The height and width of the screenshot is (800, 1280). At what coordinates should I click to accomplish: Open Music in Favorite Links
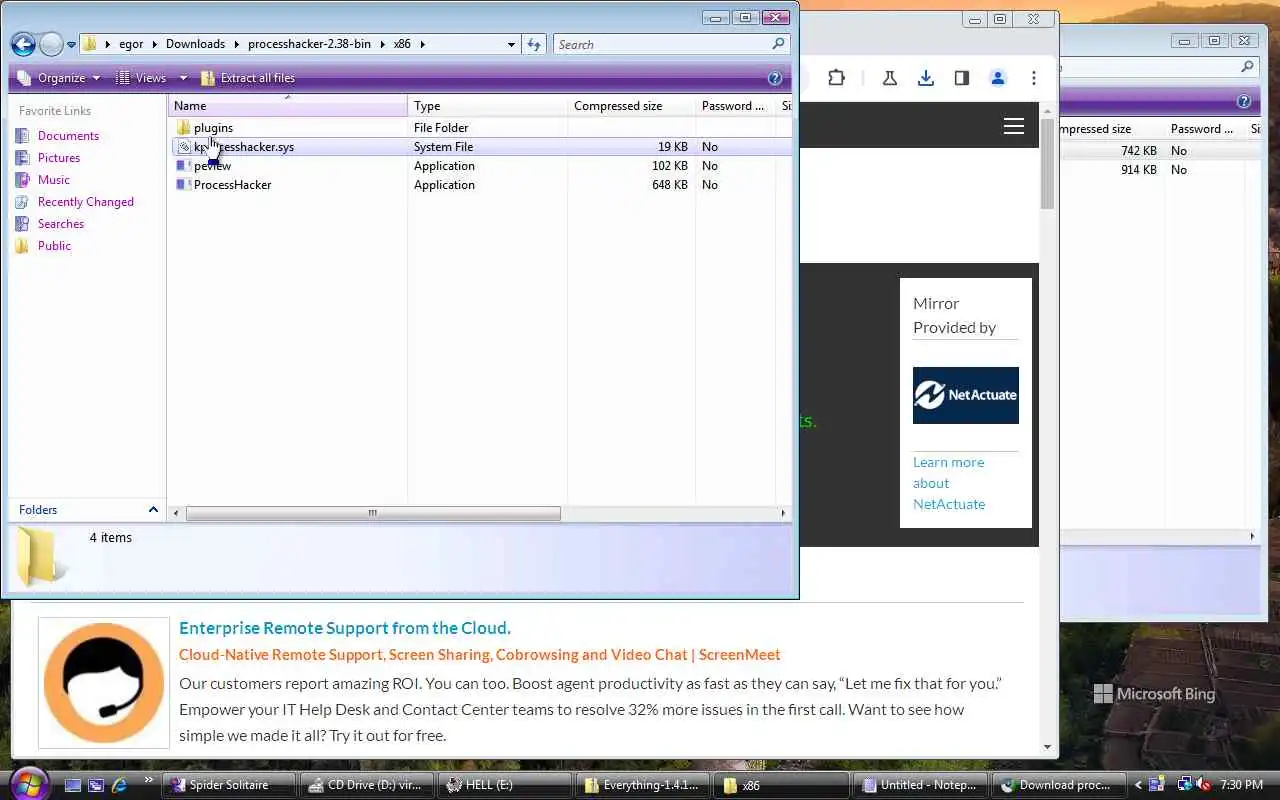53,180
